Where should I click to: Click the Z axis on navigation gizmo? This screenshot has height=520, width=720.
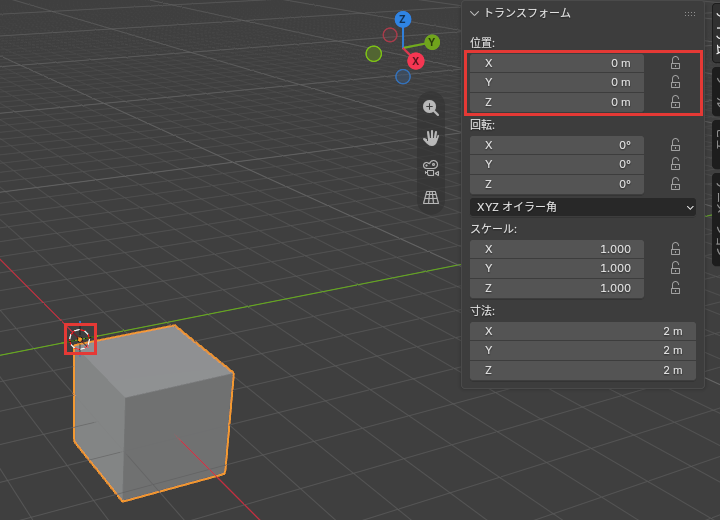[403, 19]
